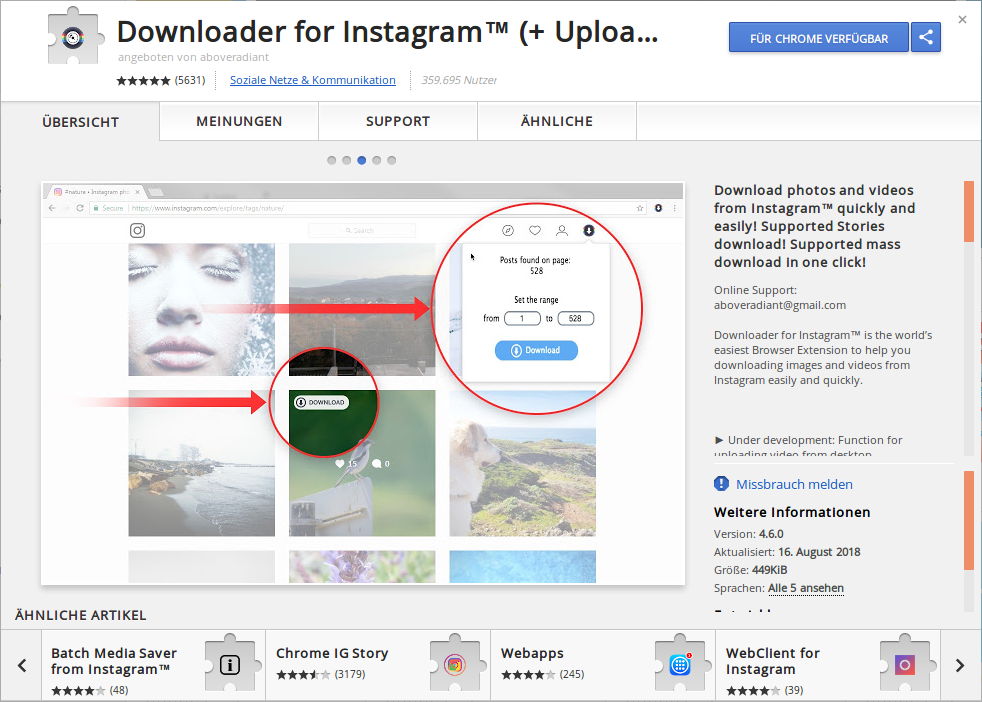
Task: Open the WebClient for Instagram icon
Action: pyautogui.click(x=905, y=664)
